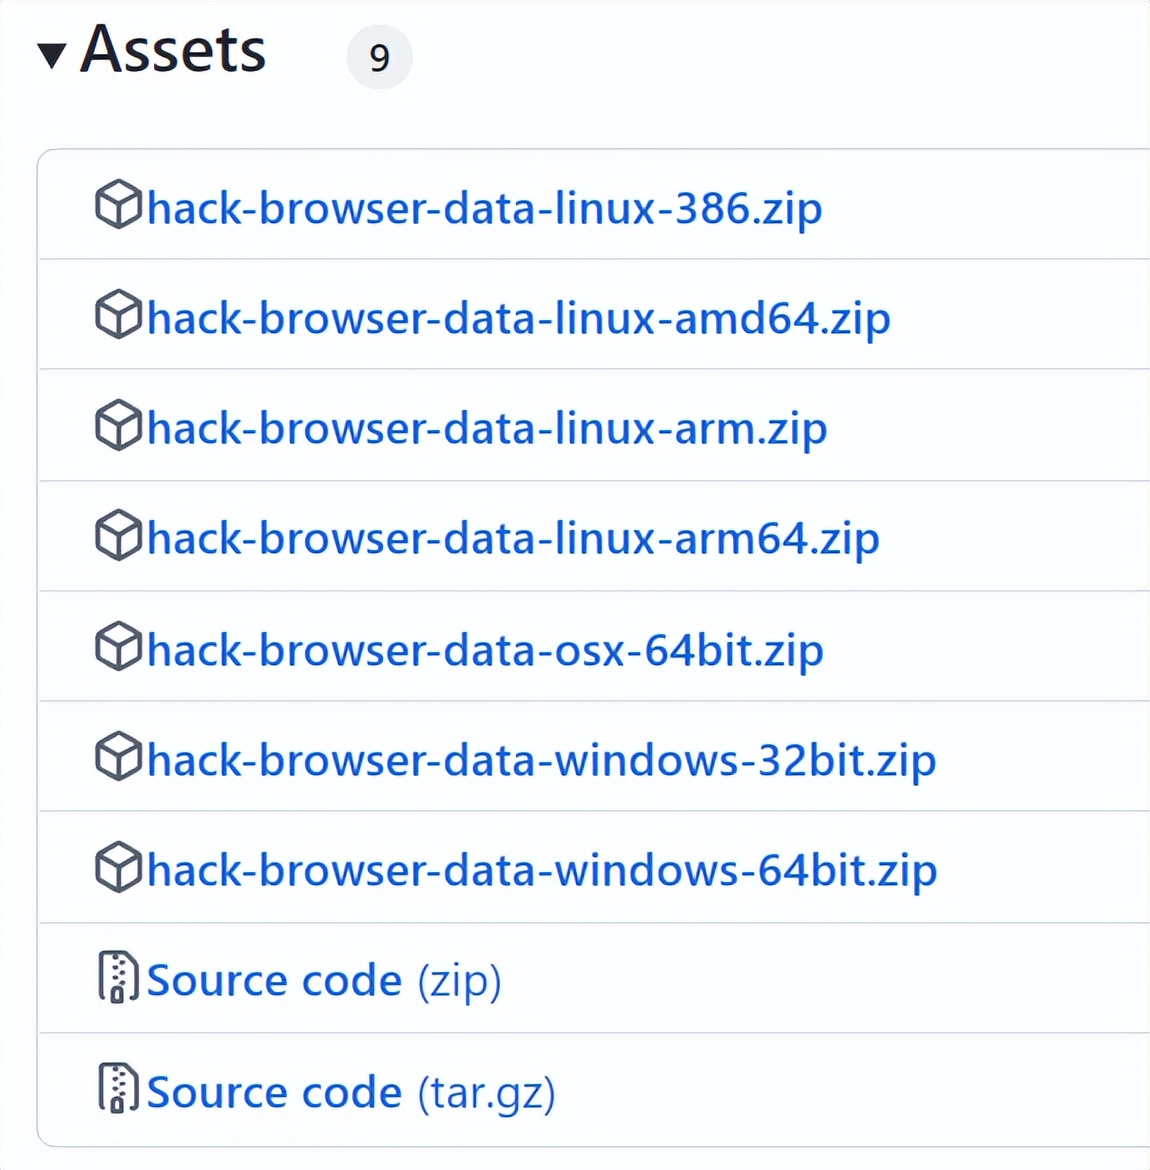Viewport: 1150px width, 1170px height.
Task: Click zip file icon beside Source code (zip)
Action: [117, 977]
